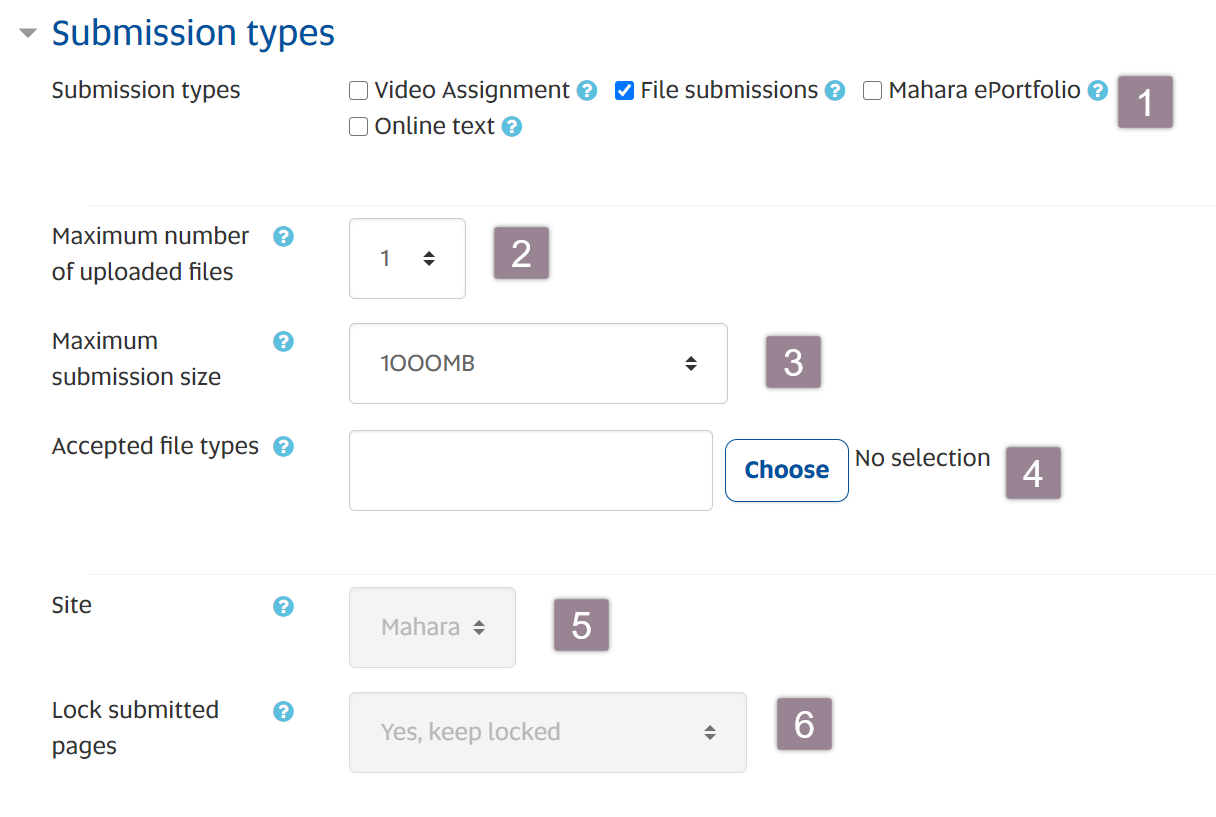Open help for Lock submitted pages

tap(283, 711)
